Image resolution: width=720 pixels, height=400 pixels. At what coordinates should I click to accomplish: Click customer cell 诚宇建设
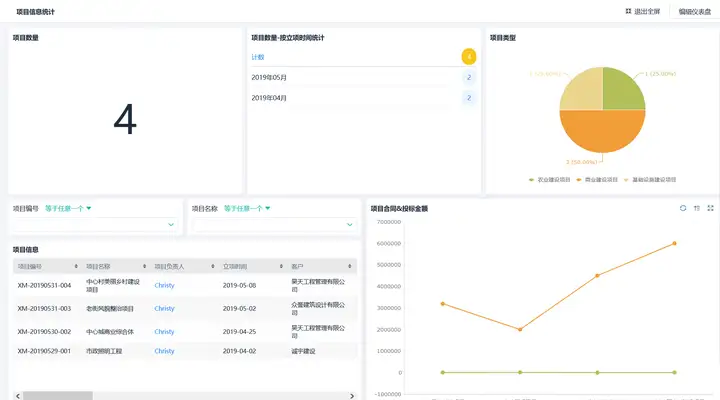303,351
